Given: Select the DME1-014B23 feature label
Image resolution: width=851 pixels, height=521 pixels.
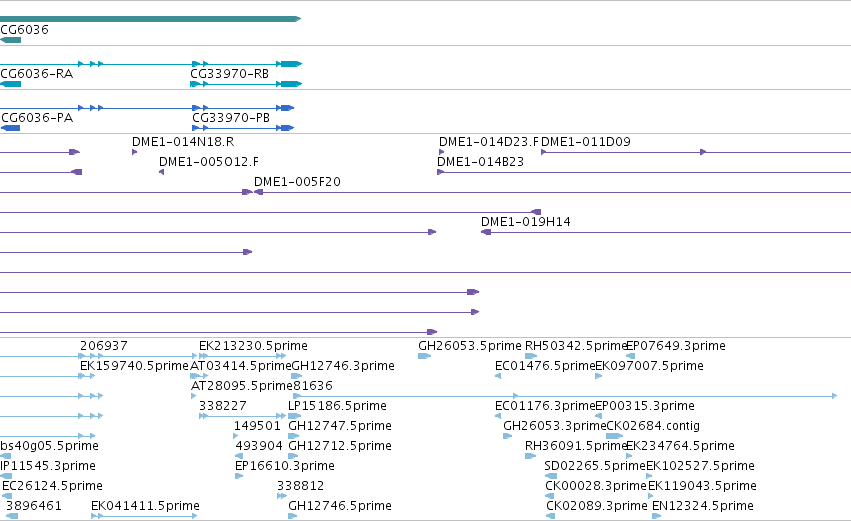Looking at the screenshot, I should click(480, 162).
